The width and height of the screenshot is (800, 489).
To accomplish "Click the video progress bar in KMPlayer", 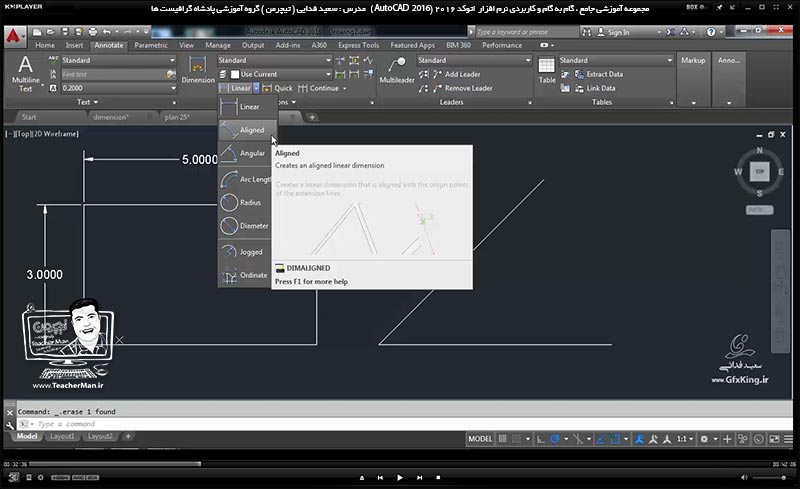I will (399, 464).
